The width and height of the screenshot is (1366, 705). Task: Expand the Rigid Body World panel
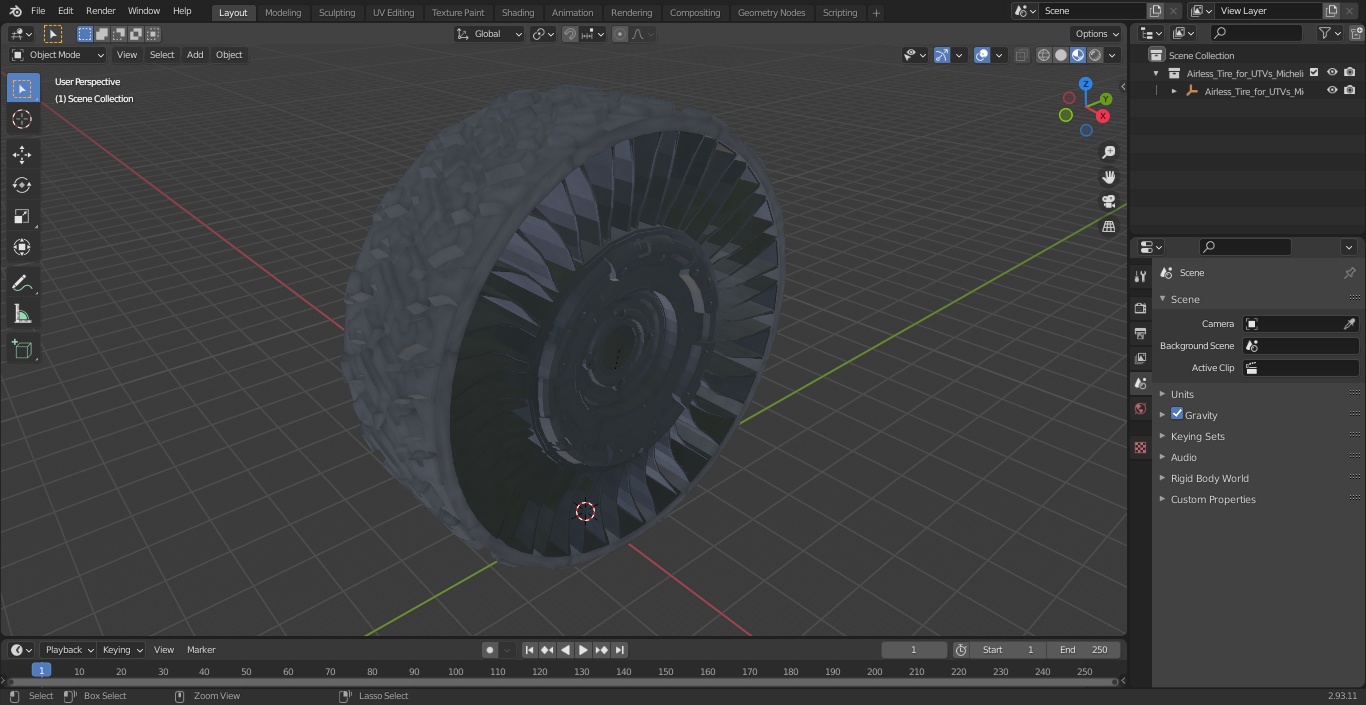[1209, 478]
